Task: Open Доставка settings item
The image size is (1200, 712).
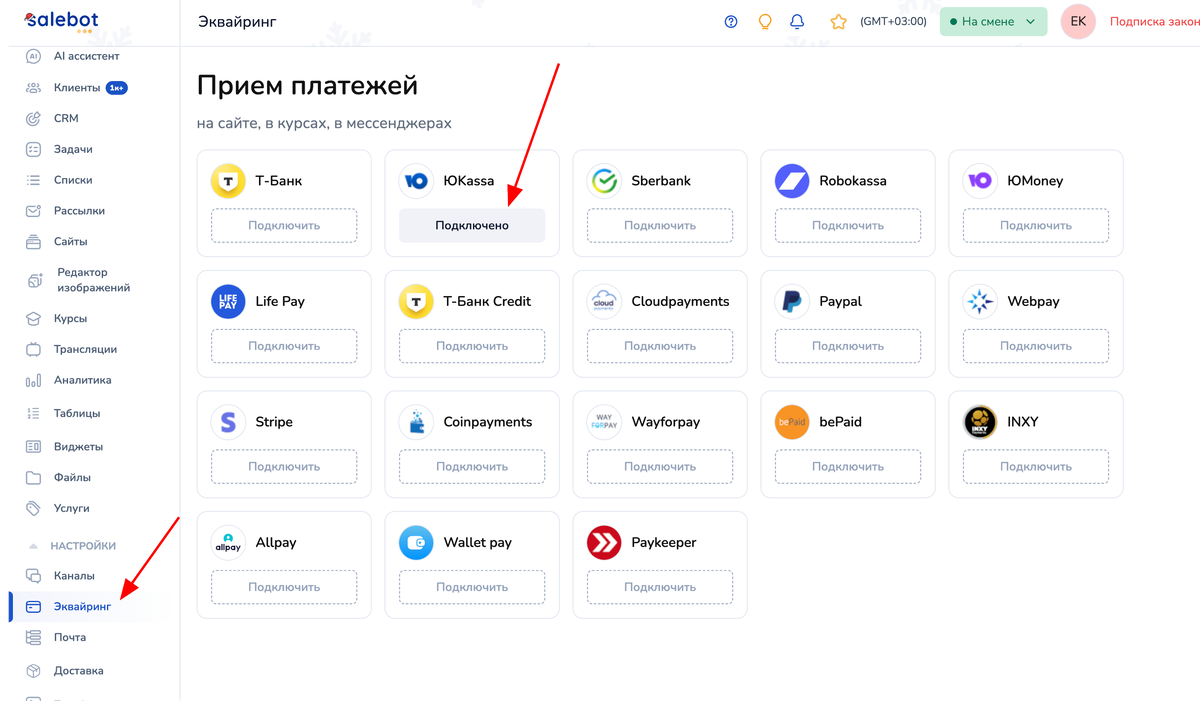Action: pyautogui.click(x=76, y=670)
